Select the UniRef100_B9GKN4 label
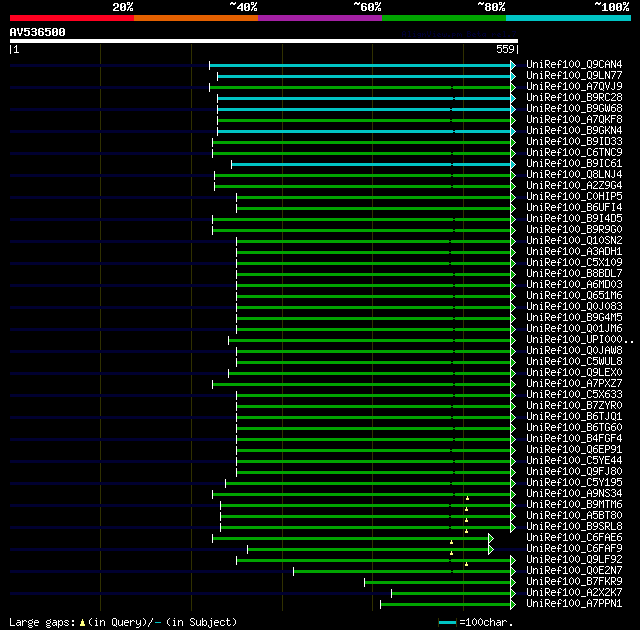The image size is (640, 630). coord(574,131)
